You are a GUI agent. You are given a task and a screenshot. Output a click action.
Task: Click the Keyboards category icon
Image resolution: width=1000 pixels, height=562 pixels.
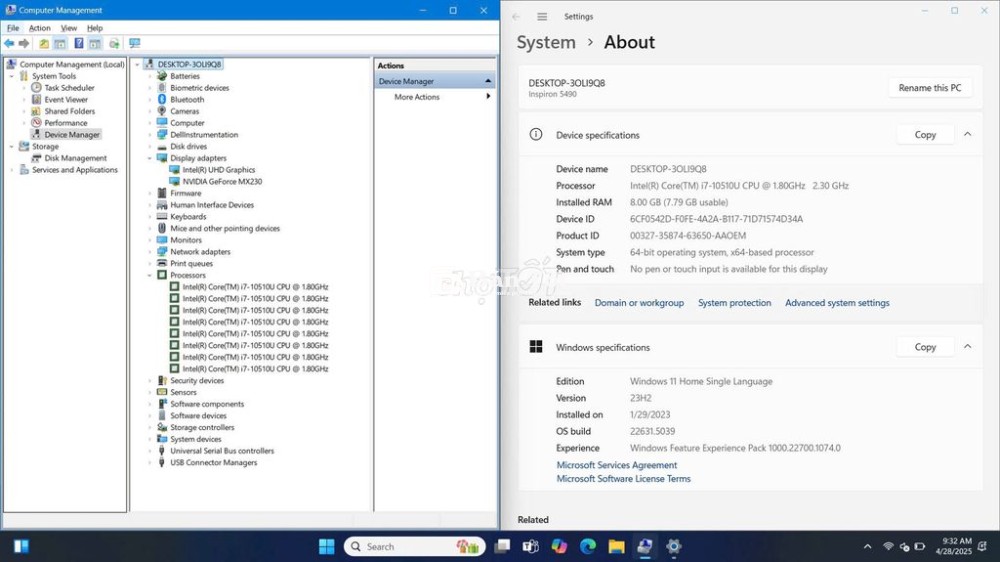pos(162,216)
